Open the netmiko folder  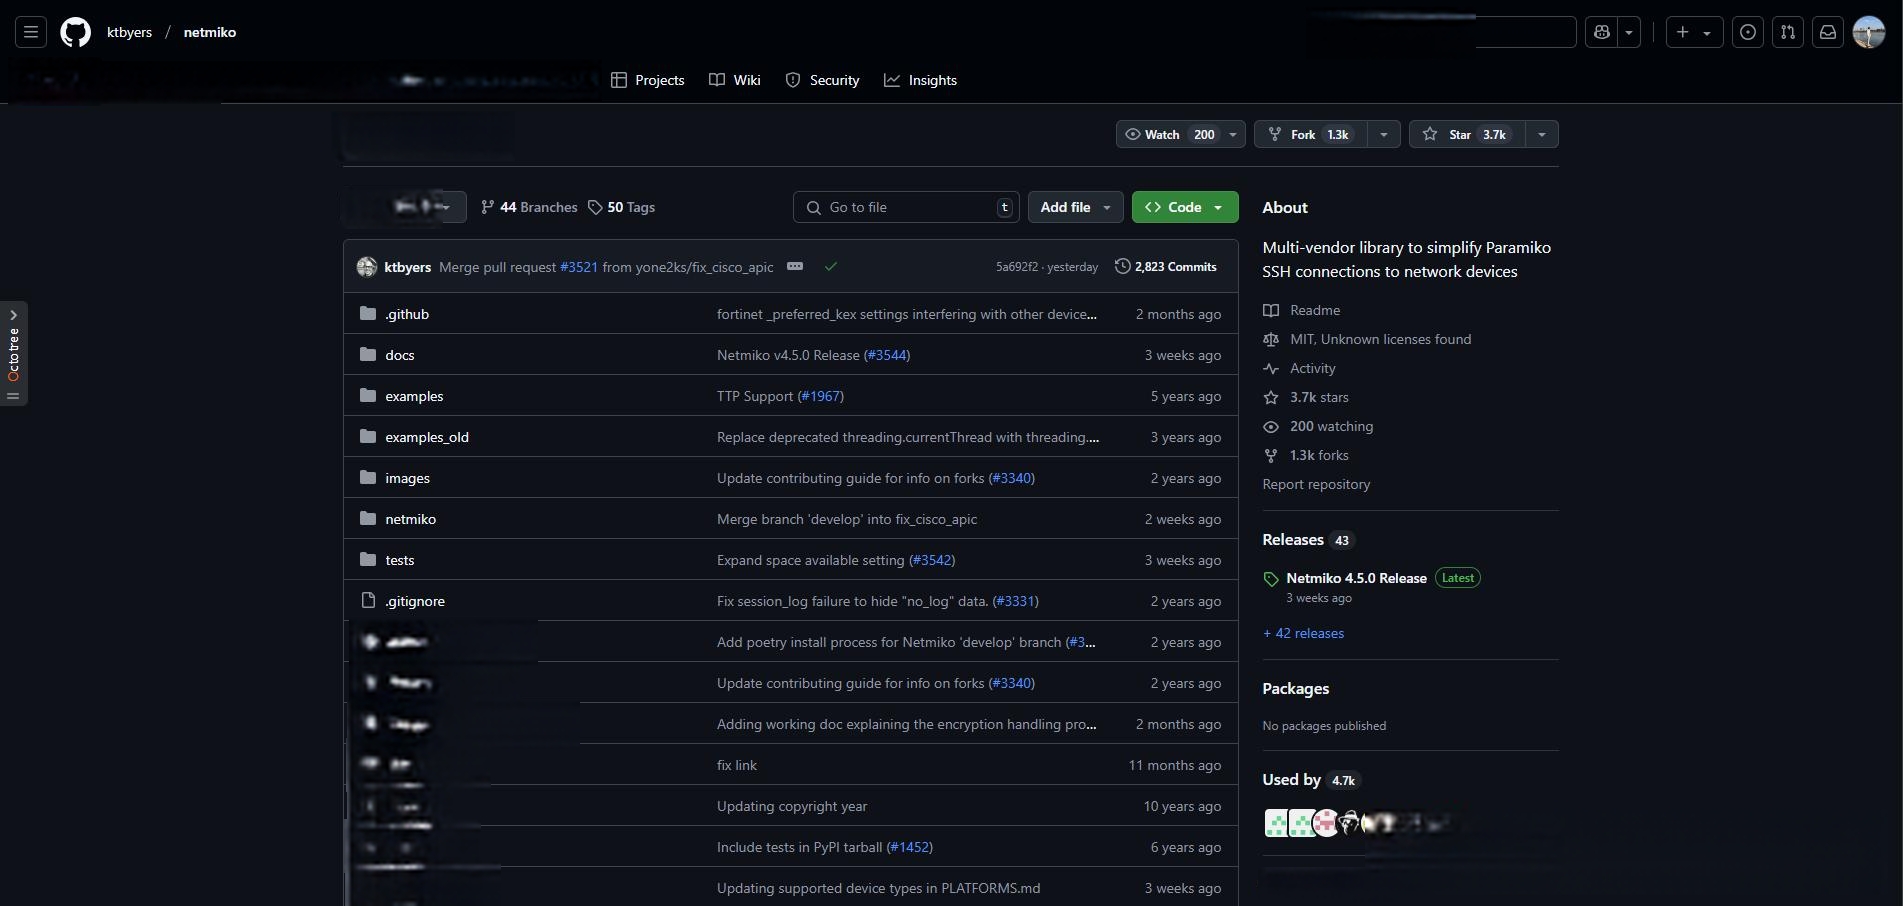click(x=410, y=519)
